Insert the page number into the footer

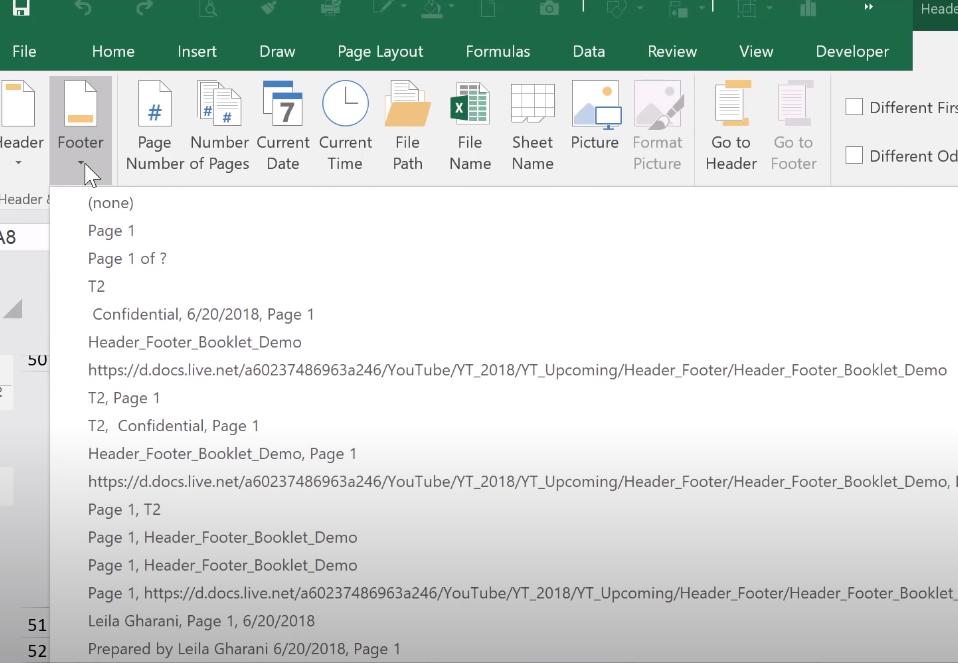click(154, 125)
